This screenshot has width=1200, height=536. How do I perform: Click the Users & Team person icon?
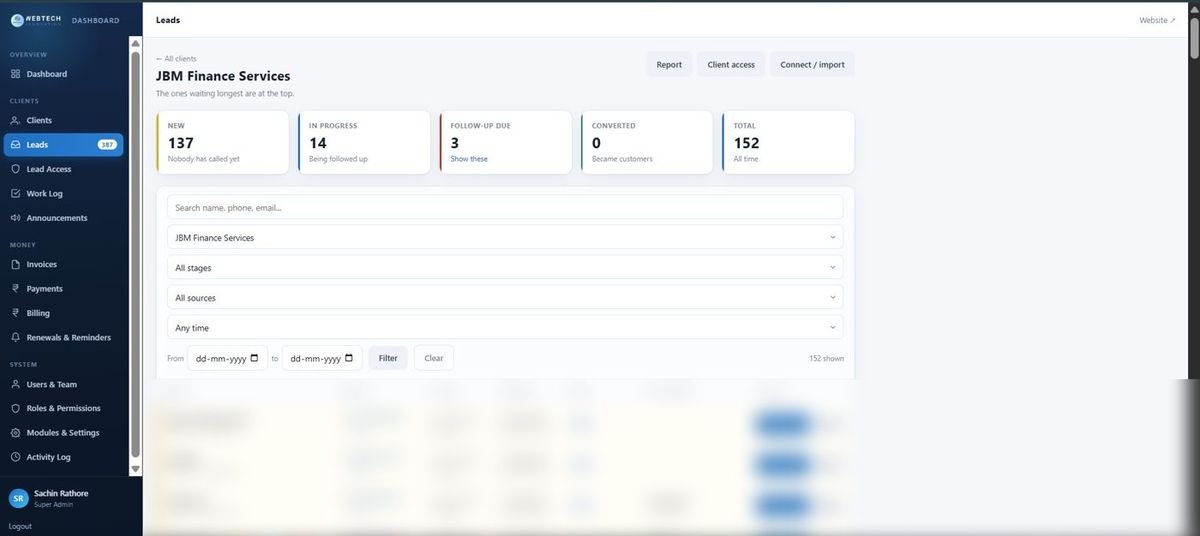(x=15, y=384)
